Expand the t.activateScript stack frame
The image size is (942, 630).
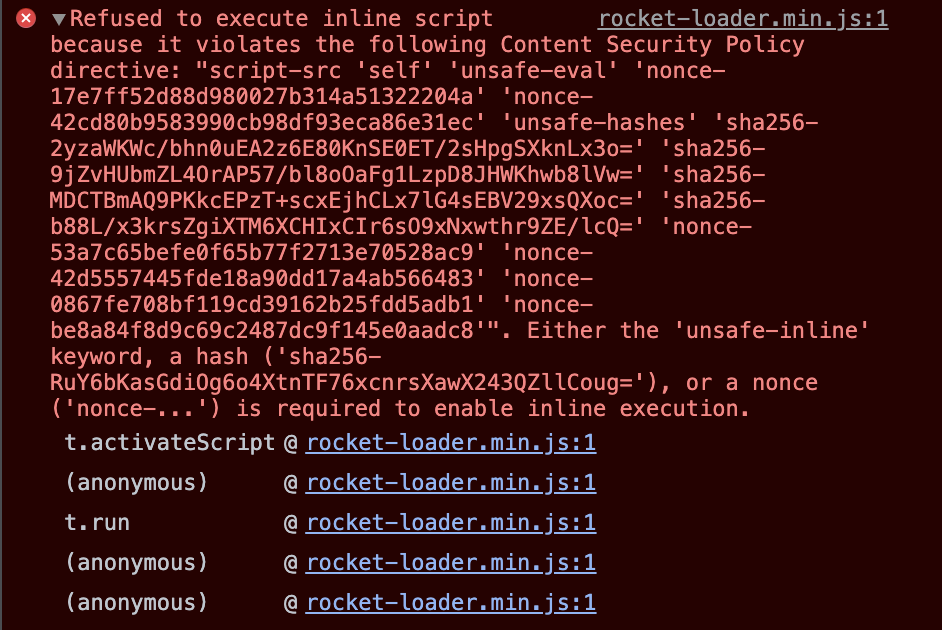point(452,444)
